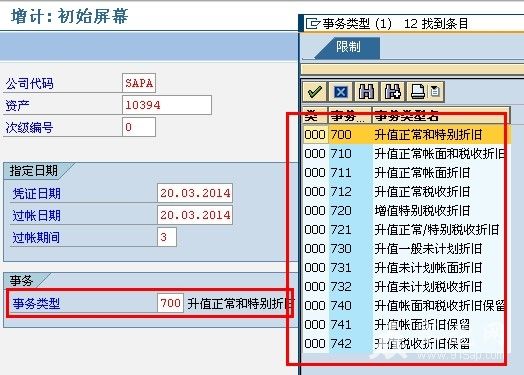
Task: Click the 凭证日期 date field
Action: click(x=195, y=193)
